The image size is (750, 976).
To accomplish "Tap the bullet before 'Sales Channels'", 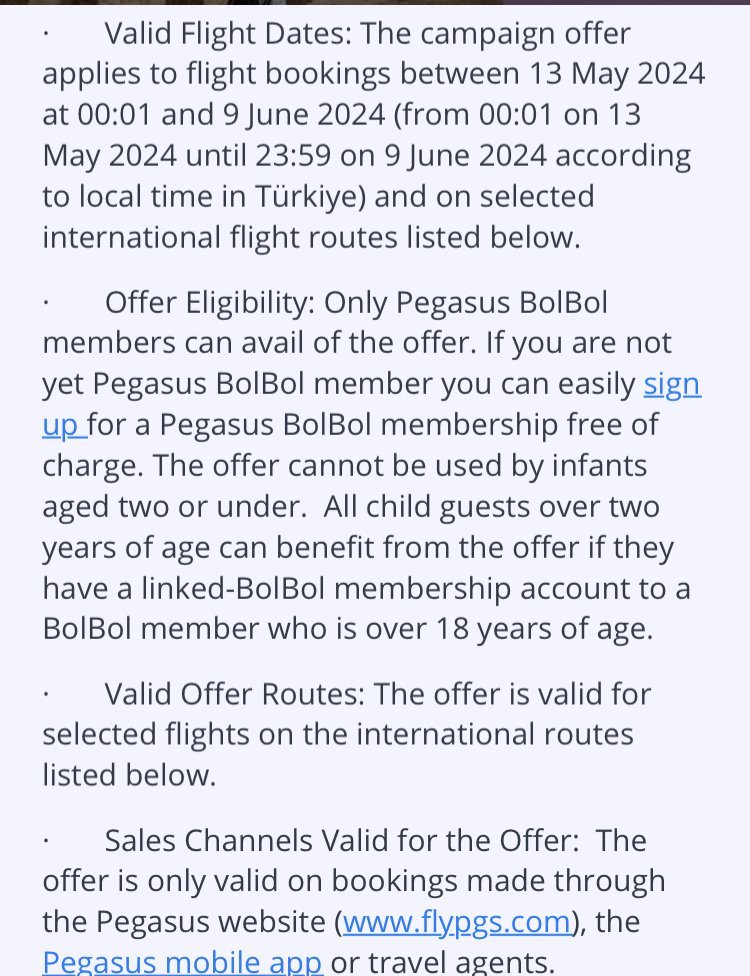I will click(x=46, y=840).
